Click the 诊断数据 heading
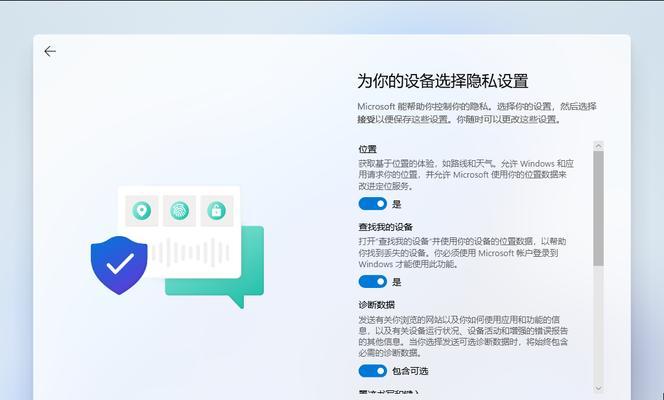This screenshot has height=400, width=664. [376, 305]
